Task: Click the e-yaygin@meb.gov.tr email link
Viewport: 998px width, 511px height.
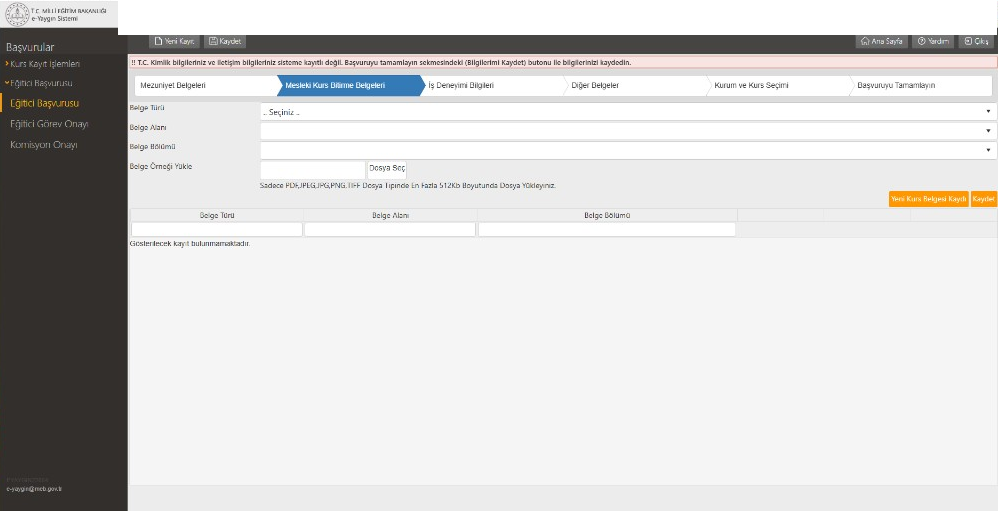Action: (34, 489)
